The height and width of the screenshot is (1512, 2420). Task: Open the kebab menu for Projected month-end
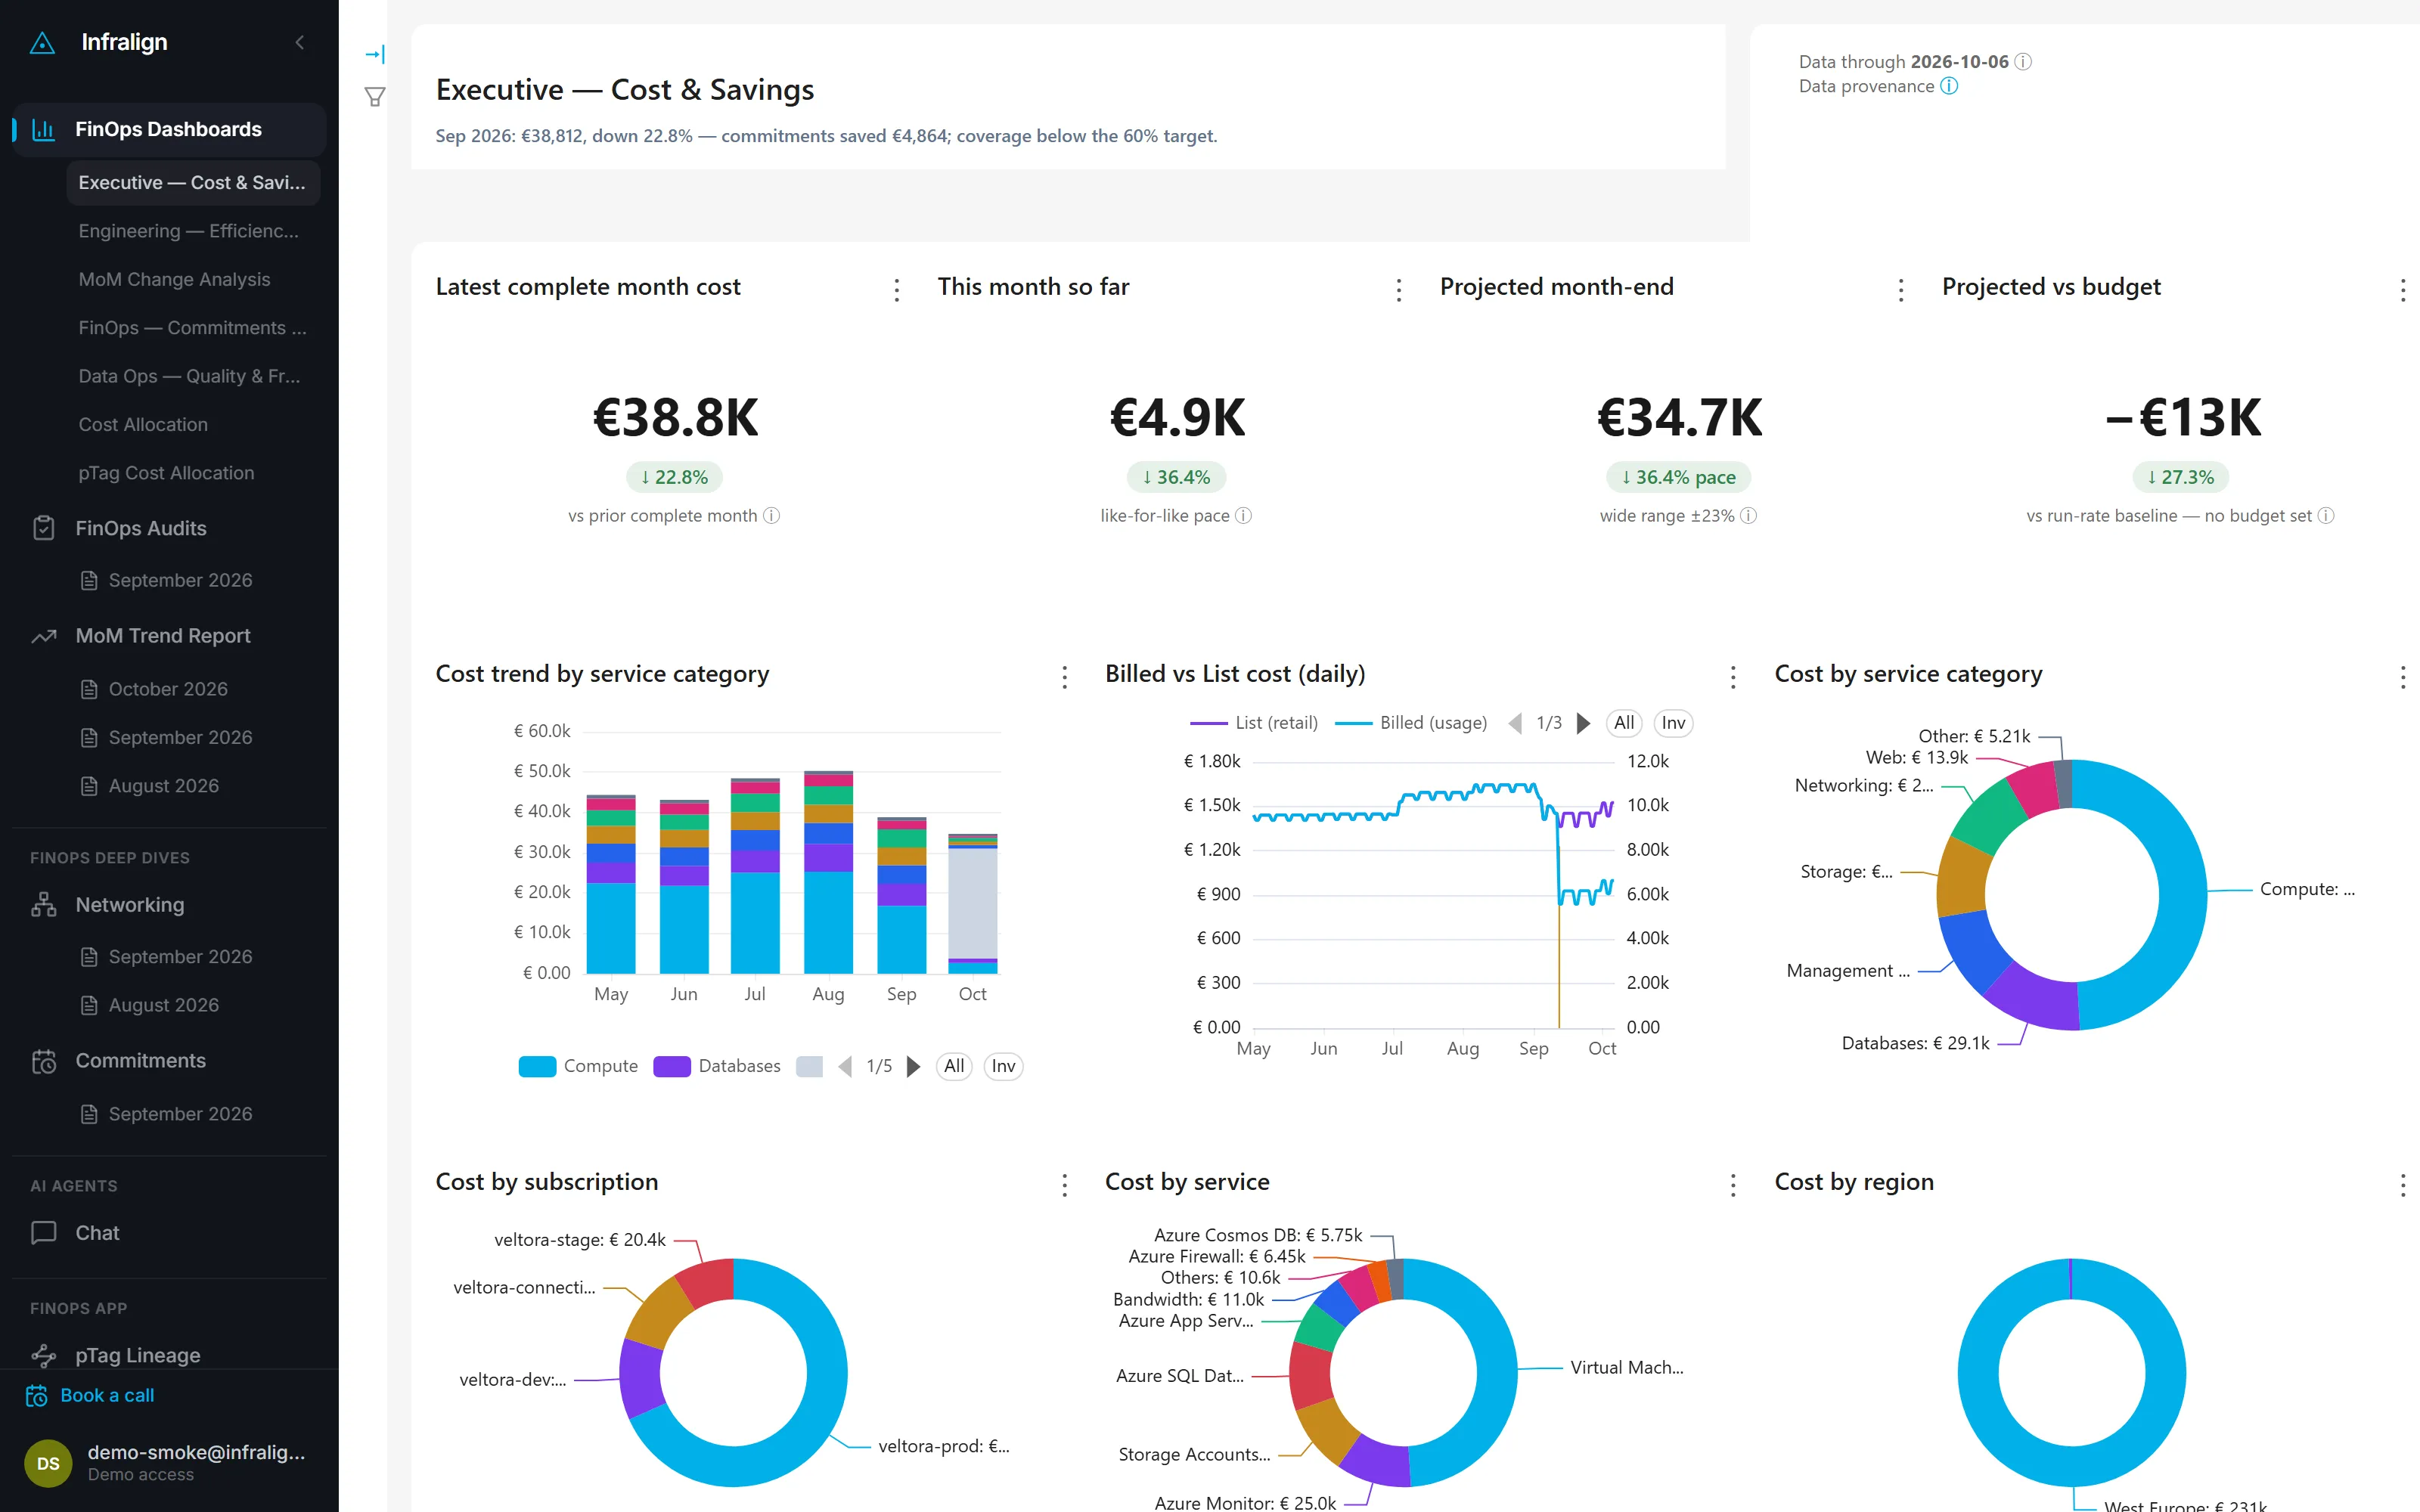tap(1901, 290)
